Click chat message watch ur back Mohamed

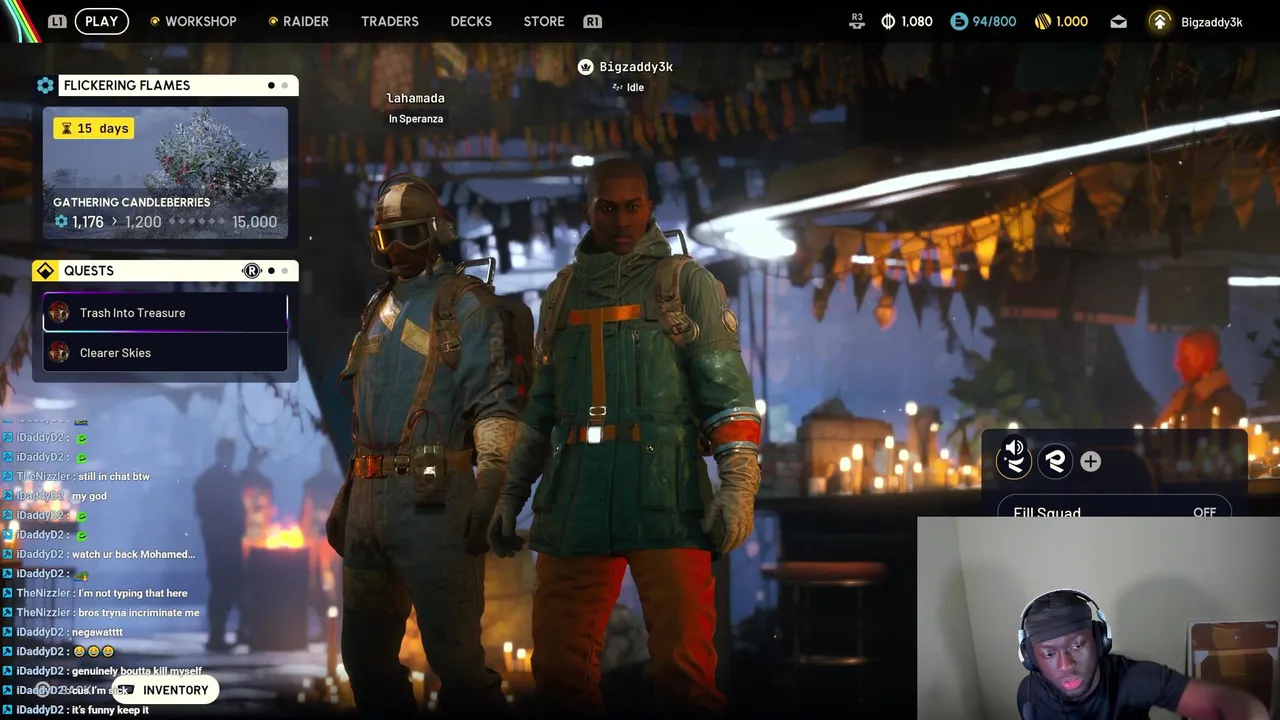point(133,554)
